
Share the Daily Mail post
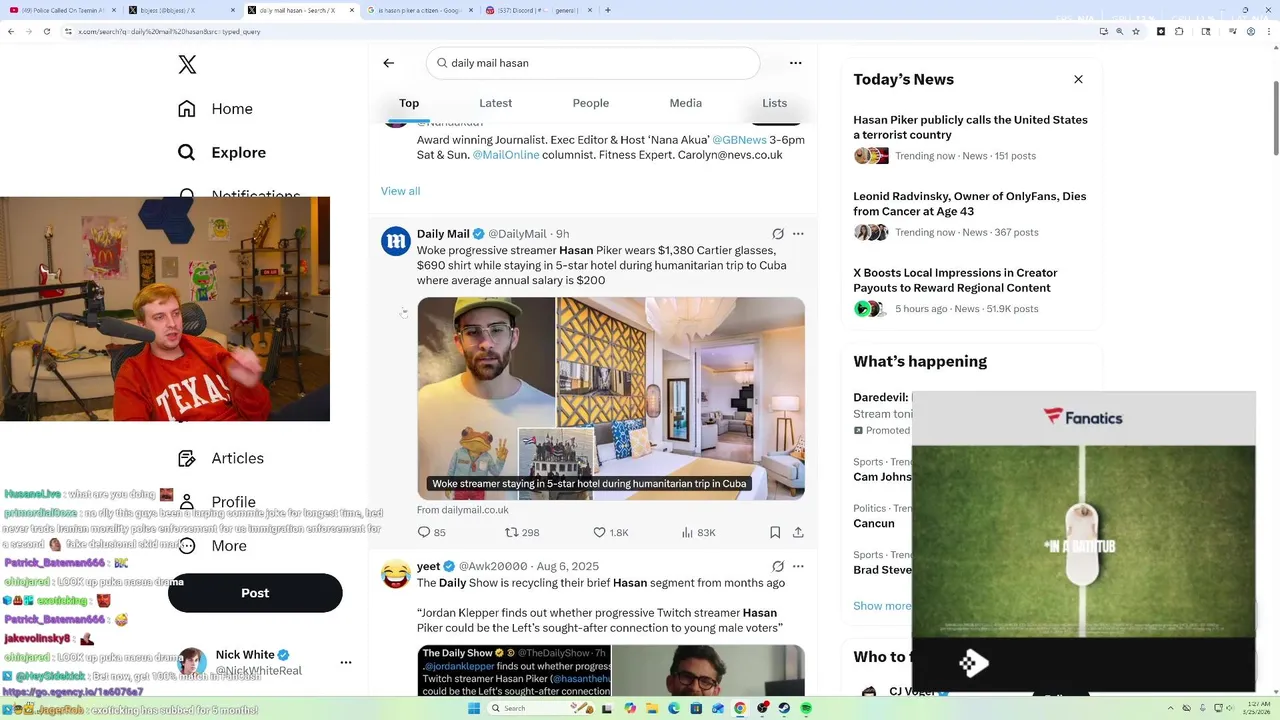tap(798, 533)
